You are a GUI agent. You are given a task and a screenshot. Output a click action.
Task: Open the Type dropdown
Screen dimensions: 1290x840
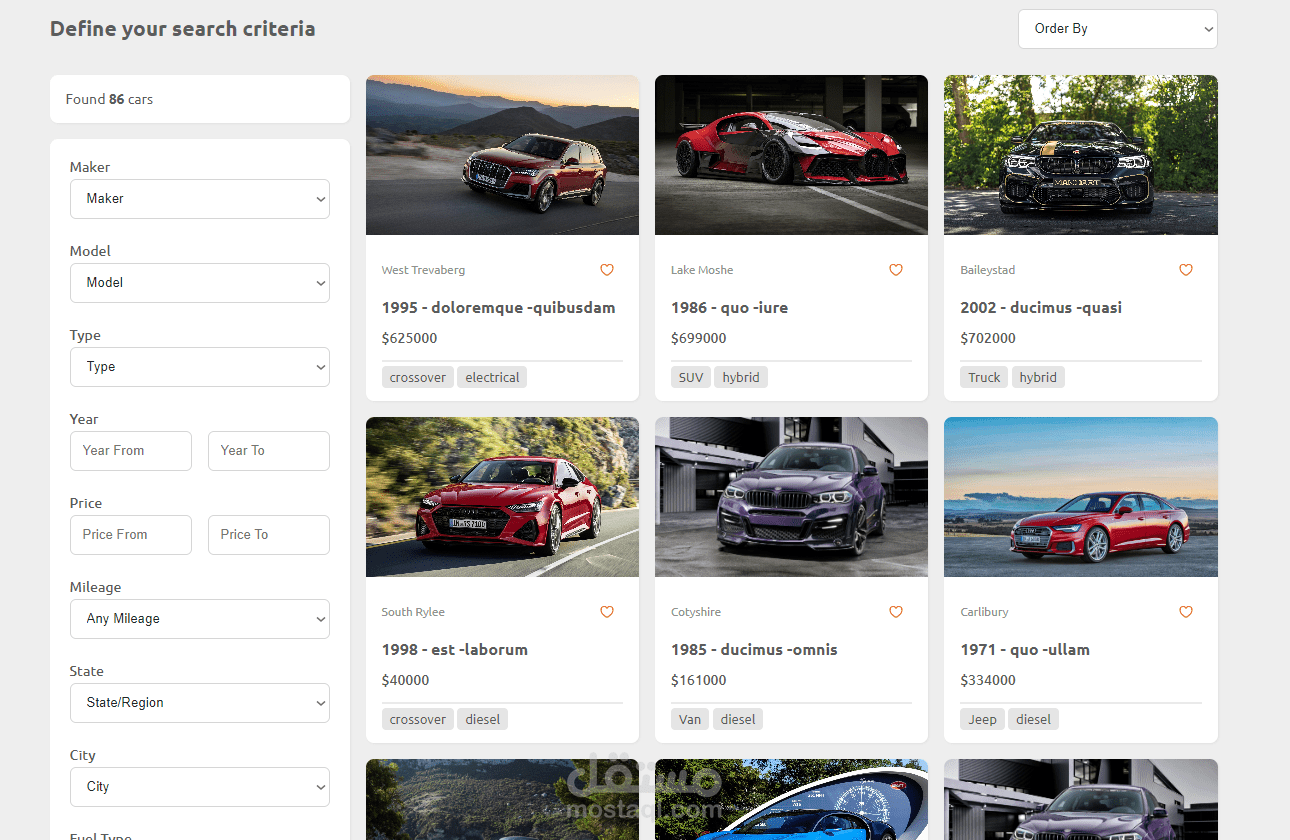(x=200, y=367)
